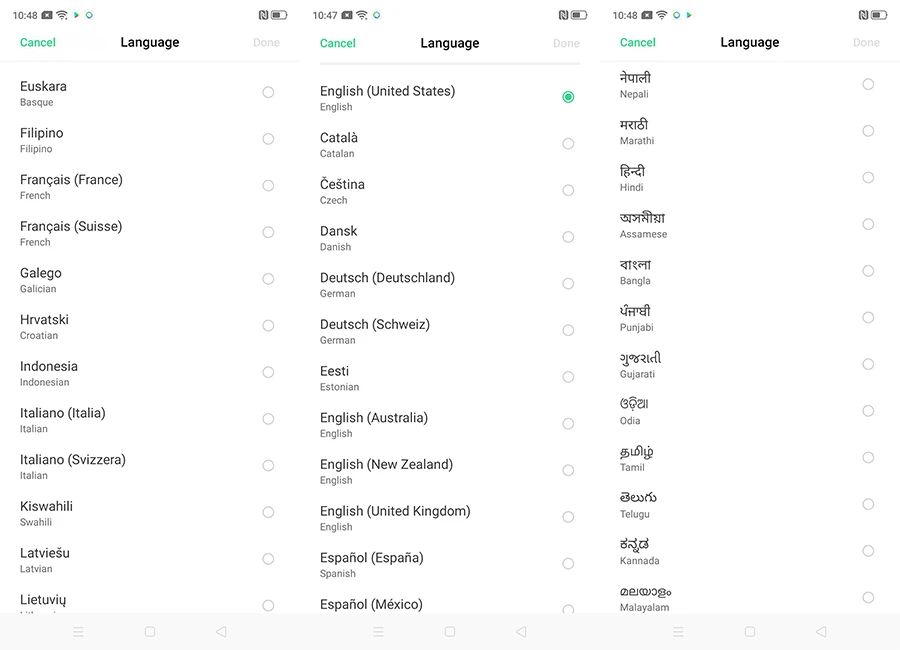Select the Euskara Basque radio button
900x650 pixels.
pyautogui.click(x=268, y=92)
